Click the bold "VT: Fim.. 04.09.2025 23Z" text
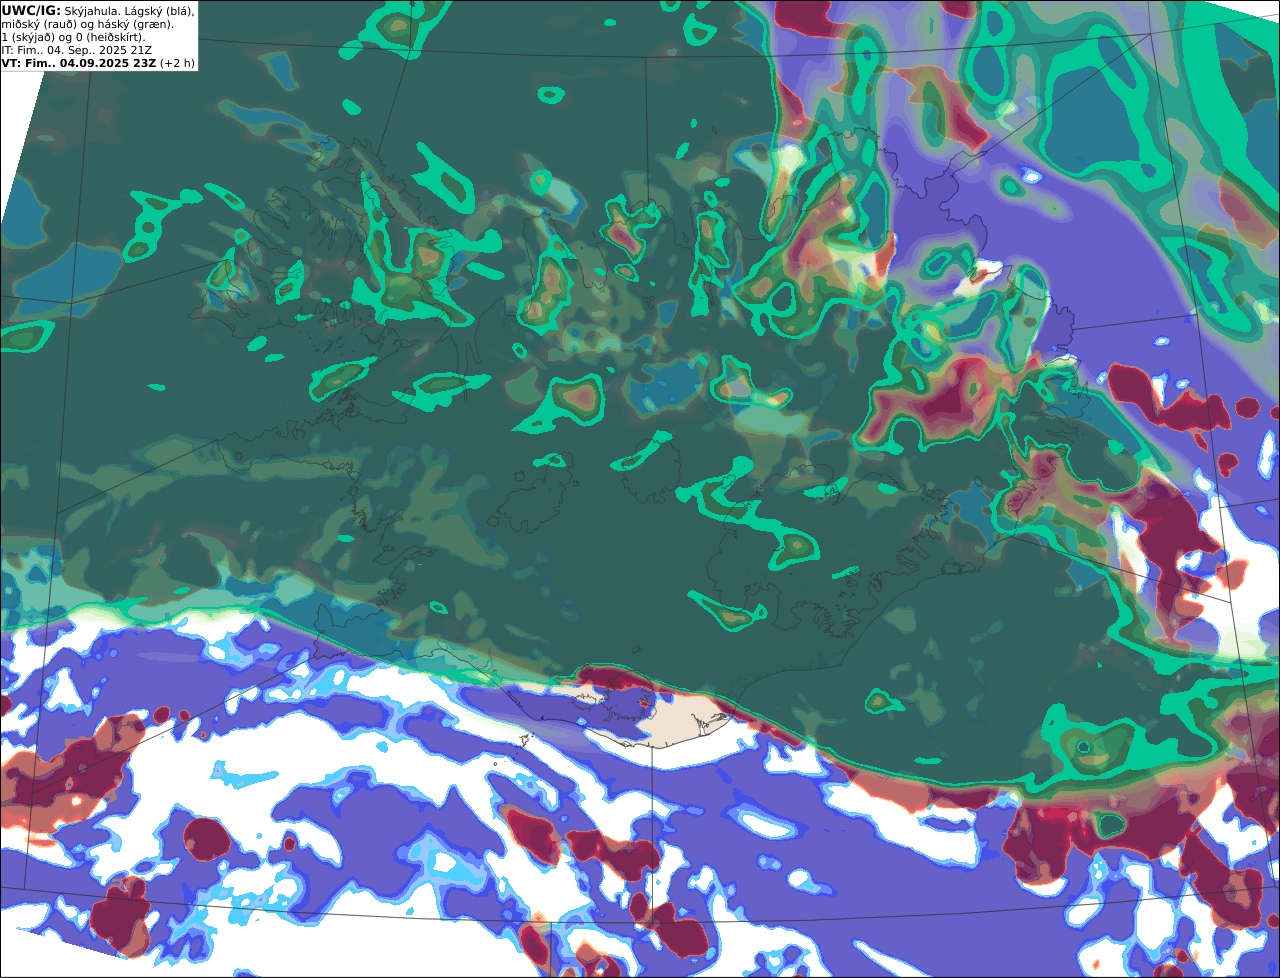The image size is (1280, 978). tap(79, 63)
